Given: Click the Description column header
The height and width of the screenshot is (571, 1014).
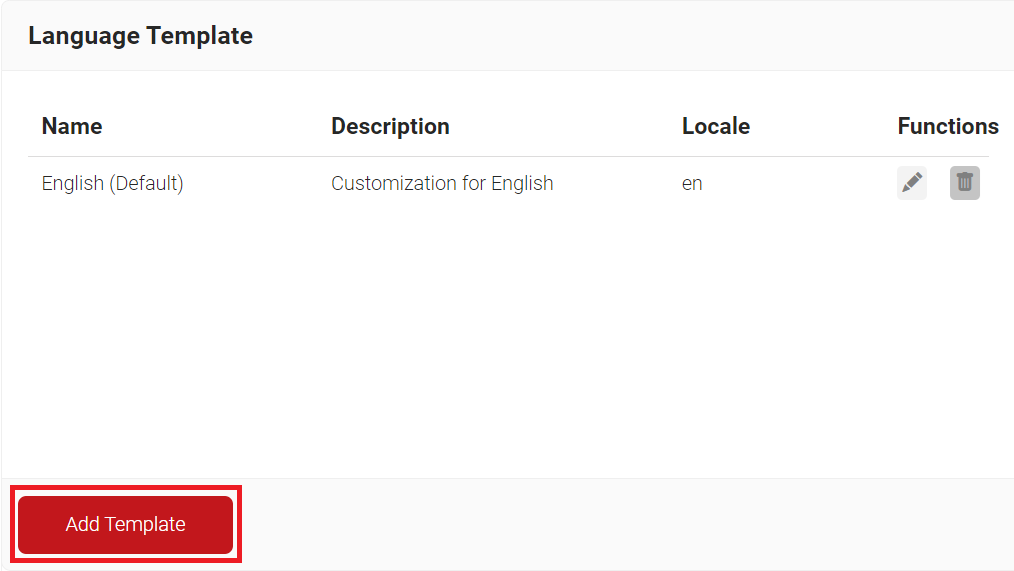Looking at the screenshot, I should coord(390,126).
